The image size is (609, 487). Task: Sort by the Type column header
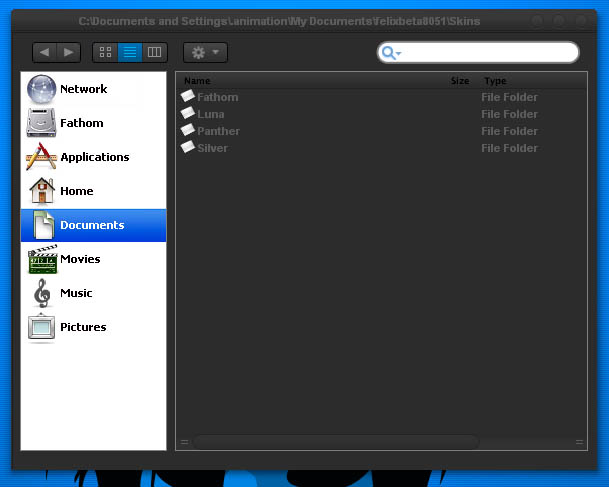(495, 81)
